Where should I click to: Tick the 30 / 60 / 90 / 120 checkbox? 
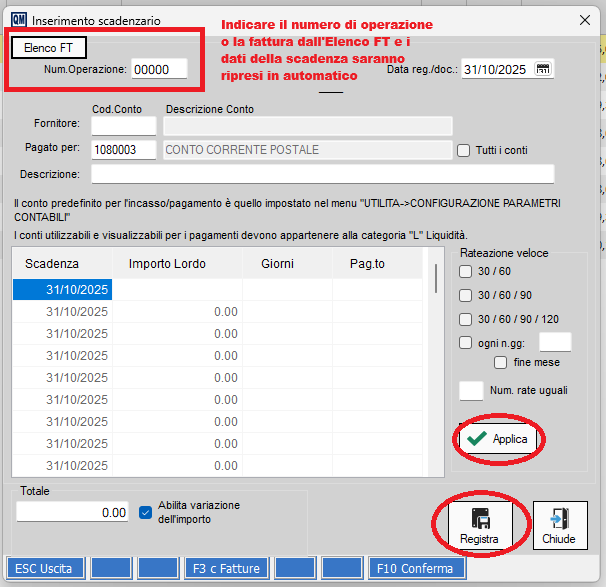[x=466, y=319]
